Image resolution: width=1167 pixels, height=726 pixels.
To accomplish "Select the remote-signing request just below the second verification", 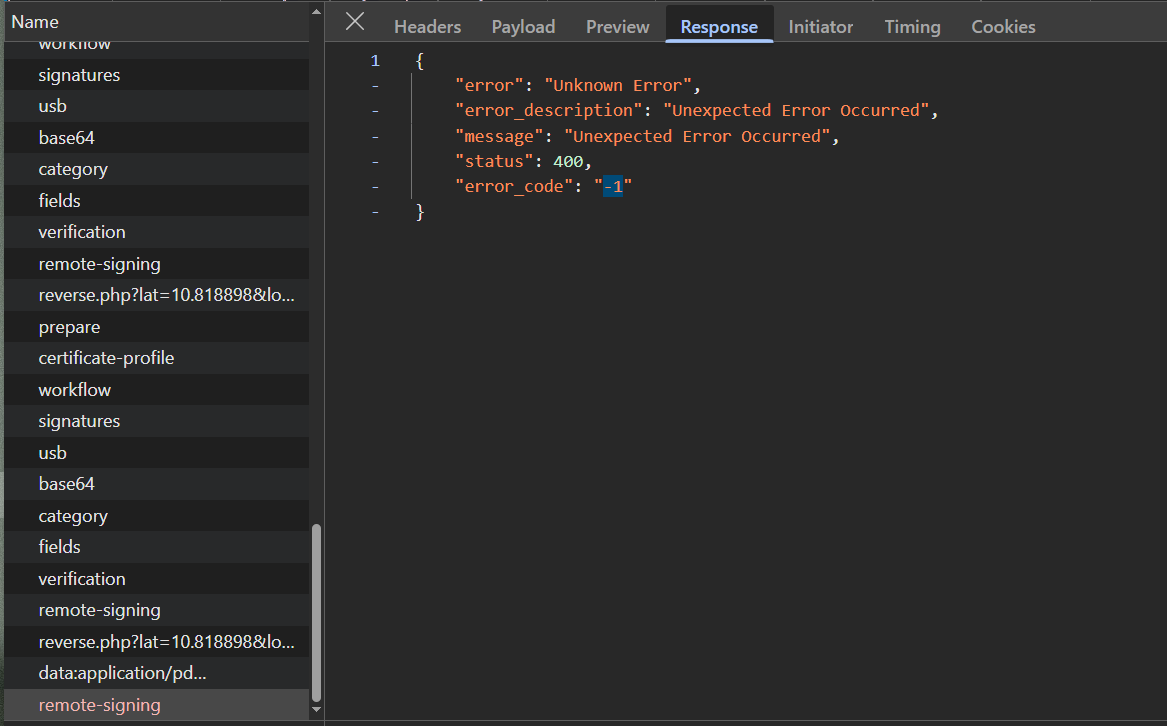I will click(x=156, y=610).
